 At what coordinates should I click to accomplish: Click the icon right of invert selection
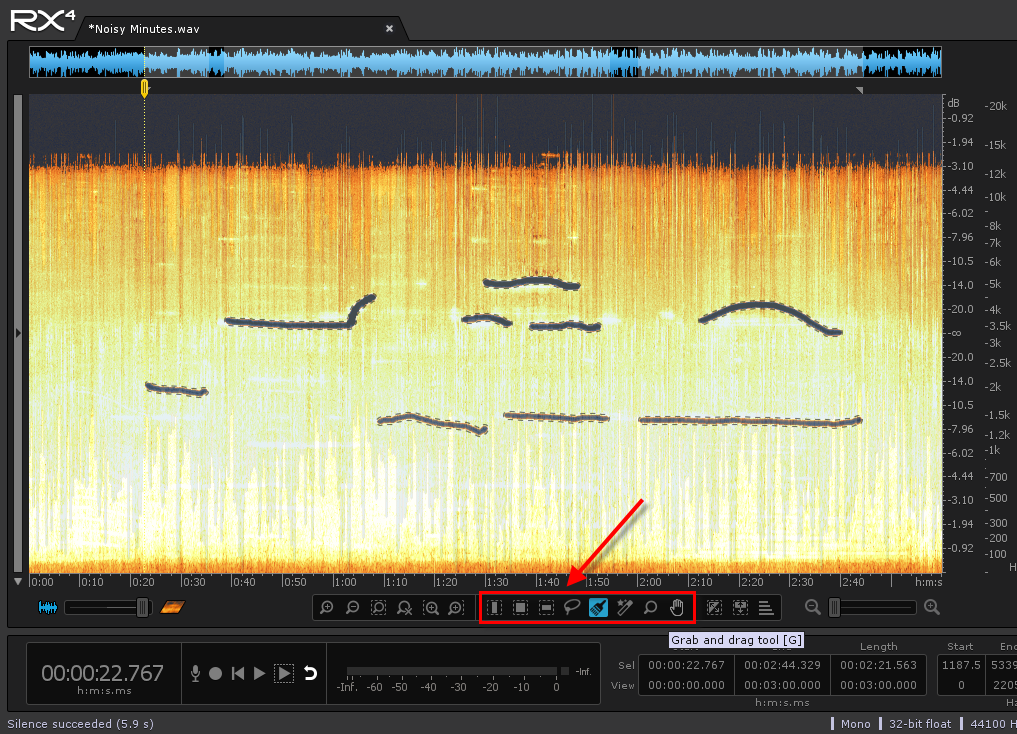[740, 608]
